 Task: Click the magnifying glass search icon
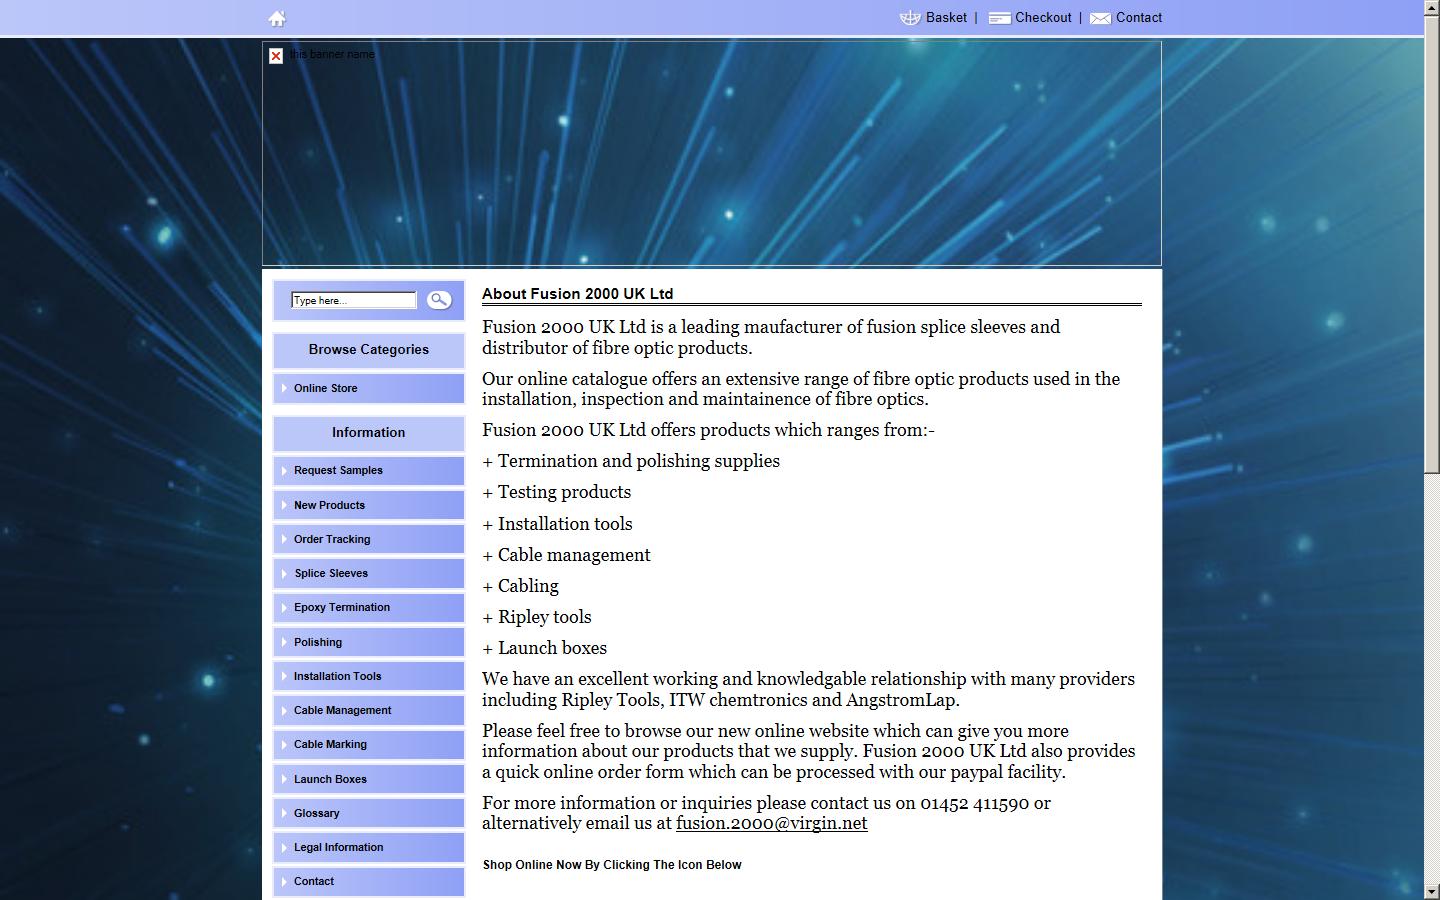tap(439, 299)
